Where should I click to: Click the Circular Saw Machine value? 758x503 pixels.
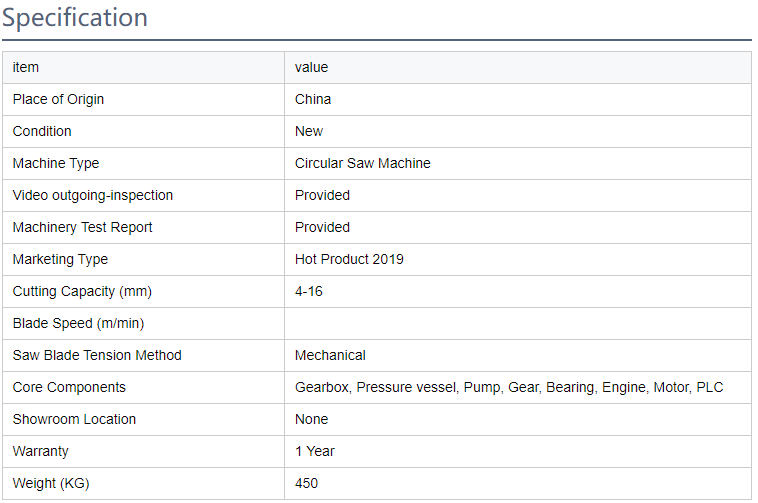pyautogui.click(x=362, y=163)
